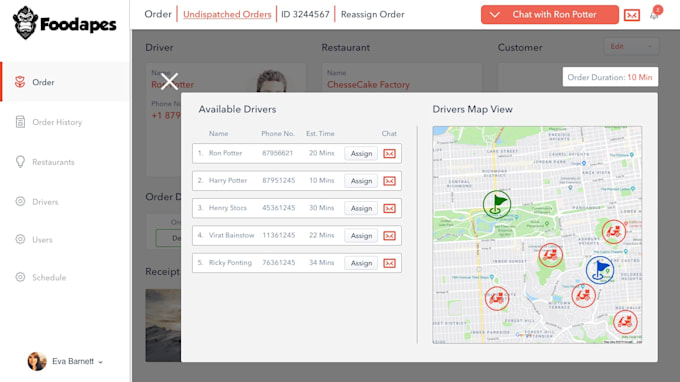This screenshot has width=680, height=382.
Task: Click the Reassign Order breadcrumb
Action: [x=373, y=14]
